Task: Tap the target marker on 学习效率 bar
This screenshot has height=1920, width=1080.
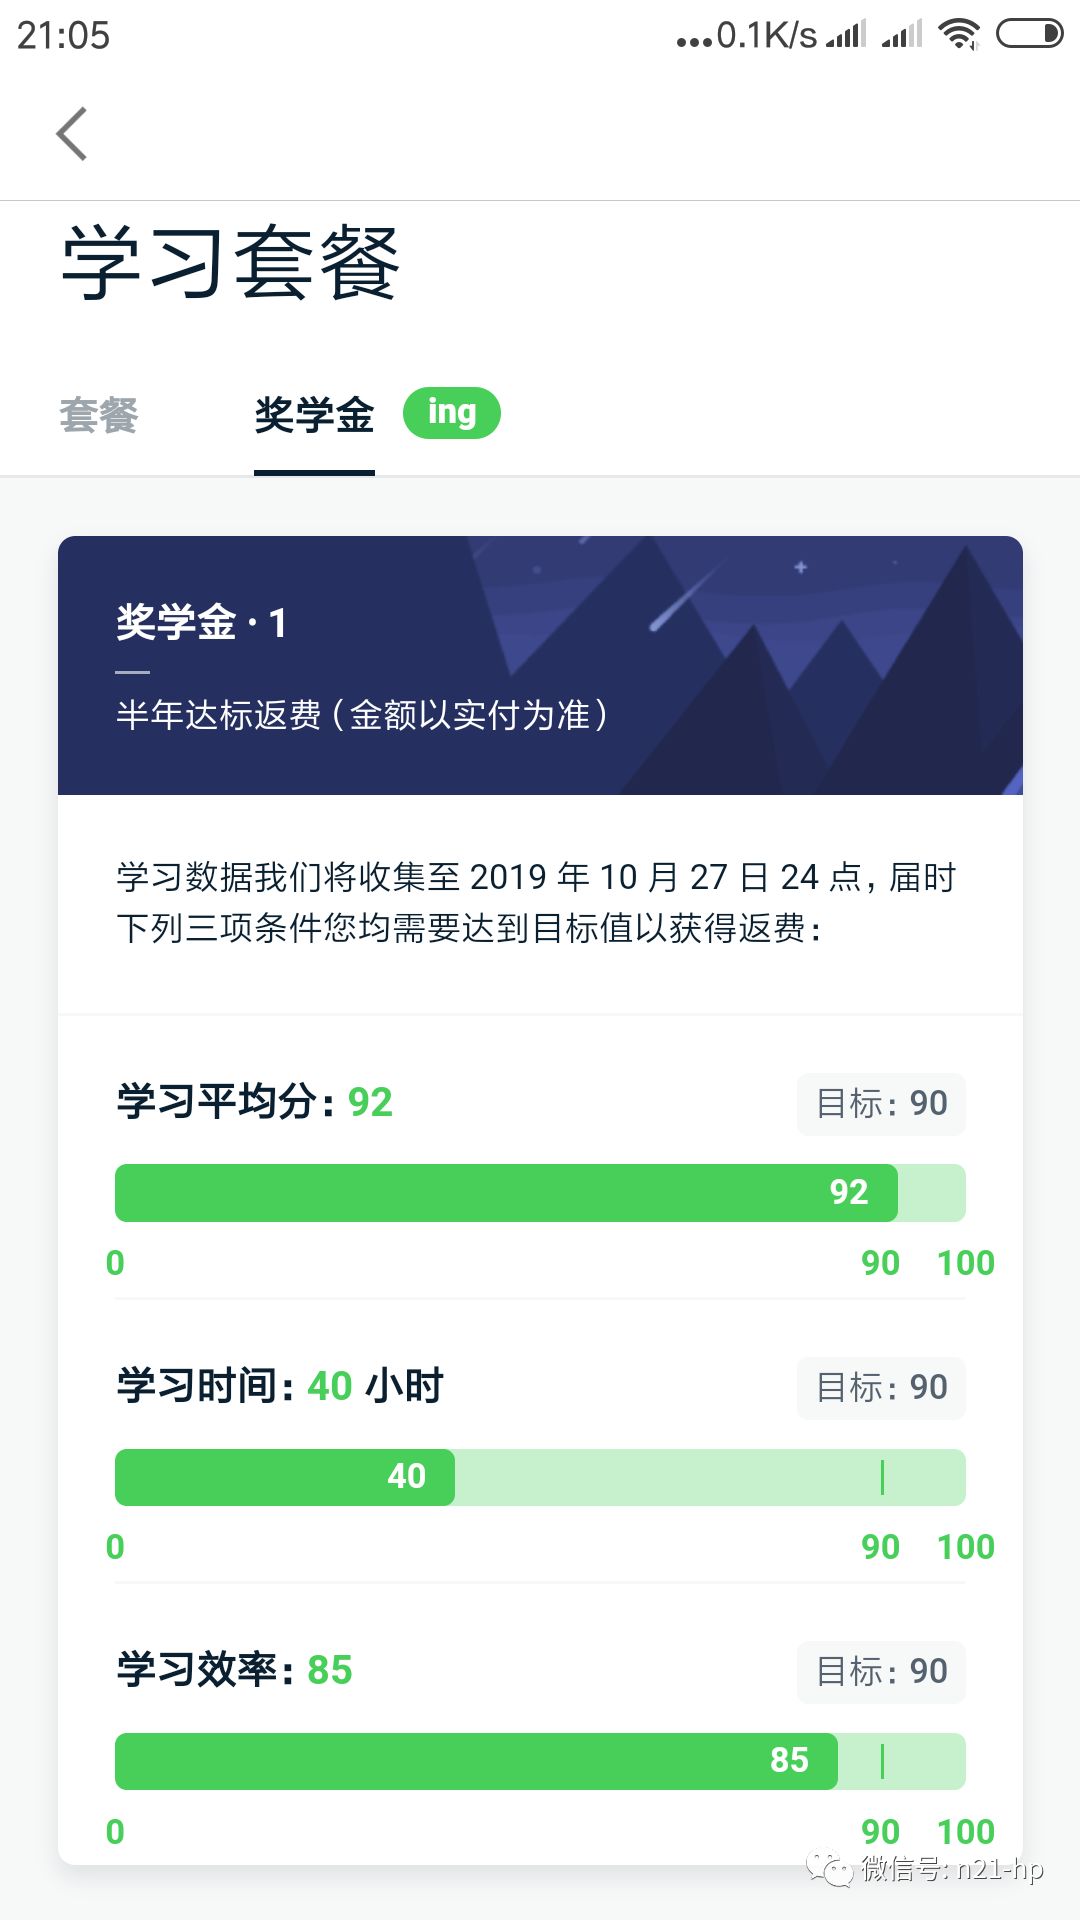Action: click(882, 1761)
